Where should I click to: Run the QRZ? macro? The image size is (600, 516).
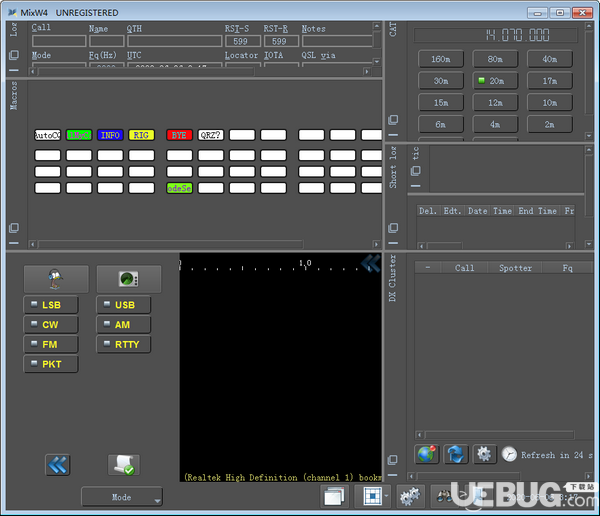point(210,135)
